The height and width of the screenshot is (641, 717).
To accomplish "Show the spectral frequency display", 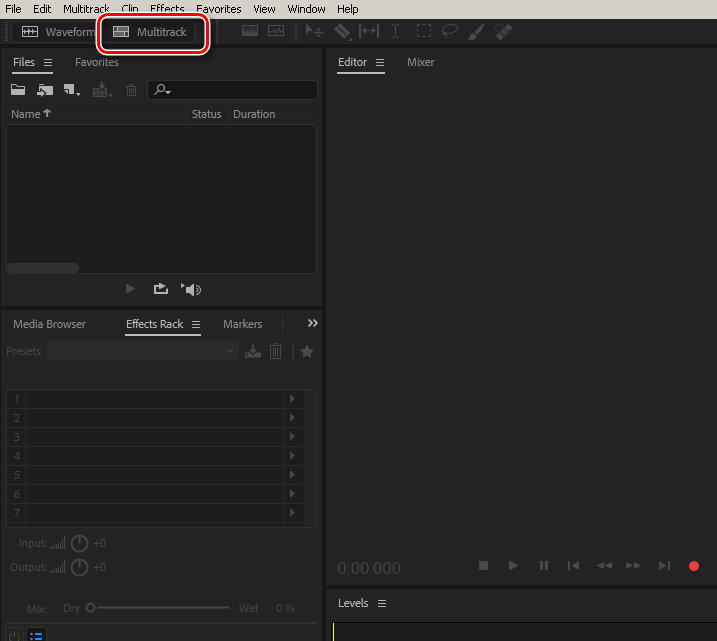I will tap(250, 31).
